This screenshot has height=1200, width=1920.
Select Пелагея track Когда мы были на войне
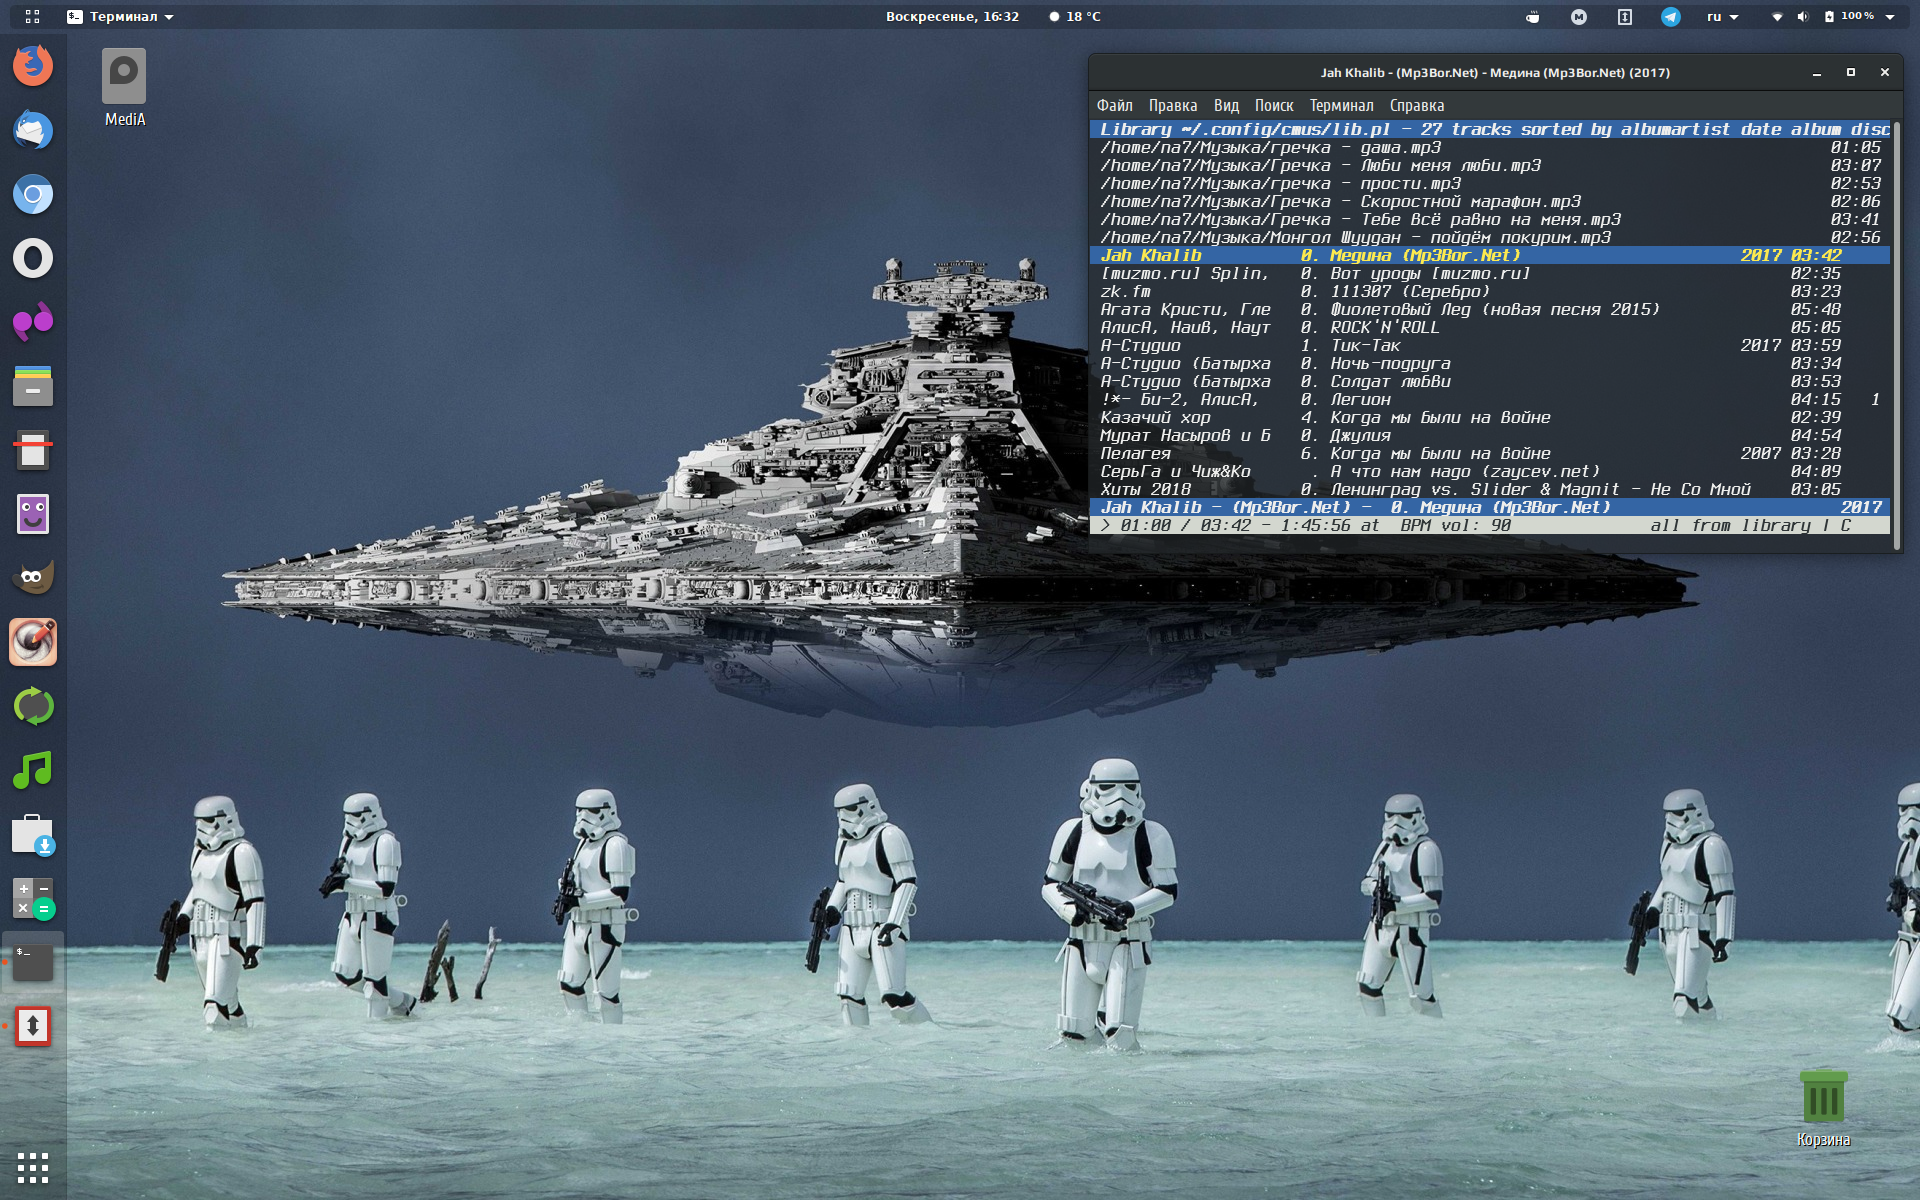point(1490,453)
